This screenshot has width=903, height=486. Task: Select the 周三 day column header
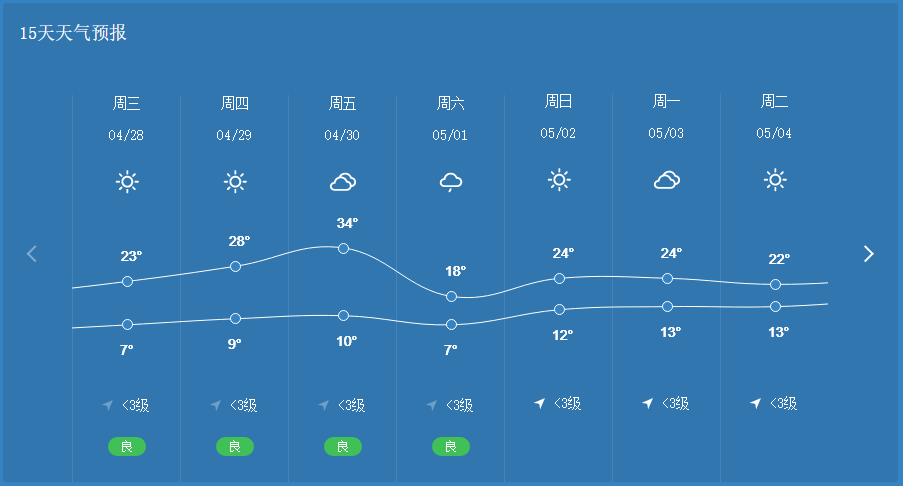pos(126,104)
